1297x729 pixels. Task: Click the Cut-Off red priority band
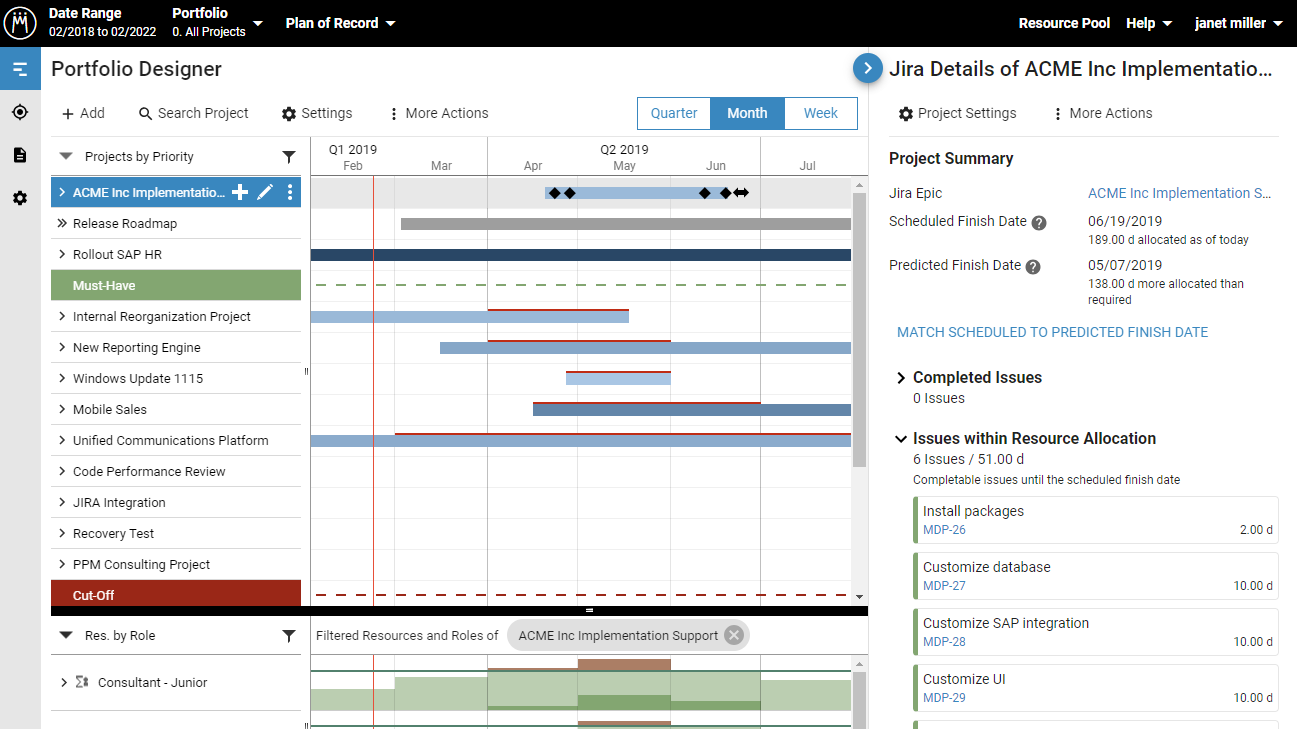click(x=176, y=594)
